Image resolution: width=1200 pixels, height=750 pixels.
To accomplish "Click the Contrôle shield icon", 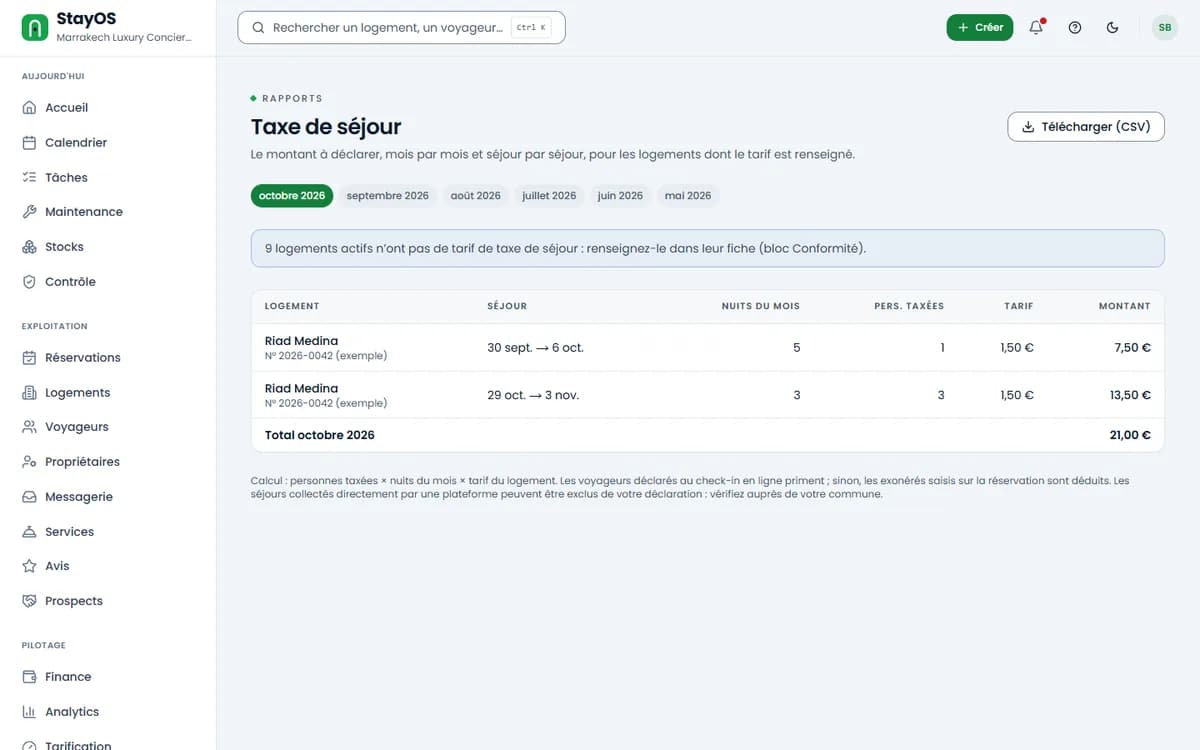I will coord(29,282).
